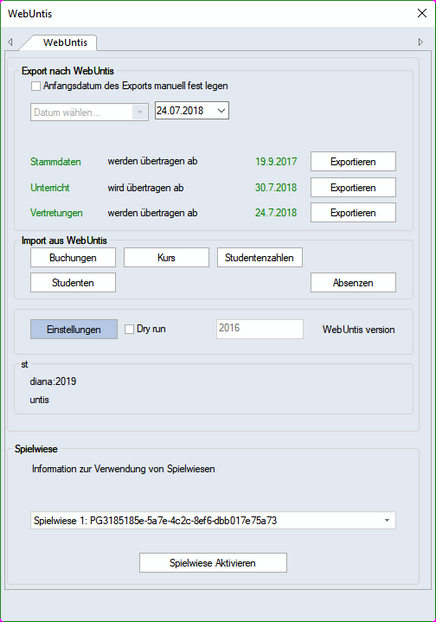Export Stammdaten with its Exportieren button

[353, 161]
